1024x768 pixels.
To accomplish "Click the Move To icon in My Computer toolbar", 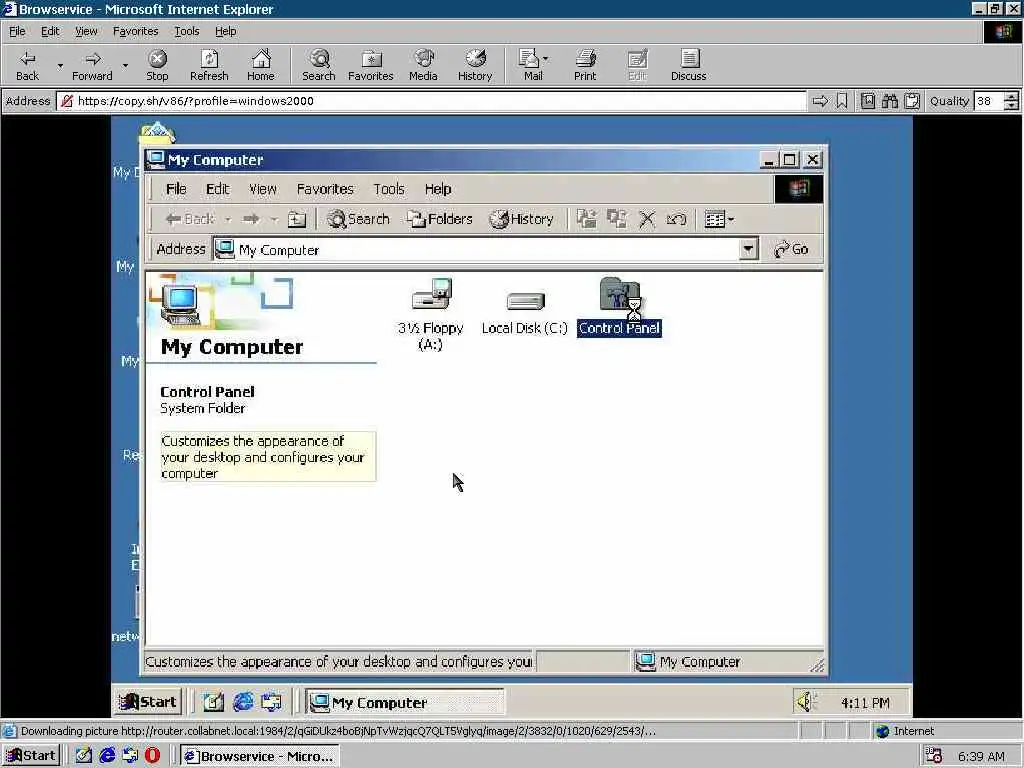I will pyautogui.click(x=586, y=219).
